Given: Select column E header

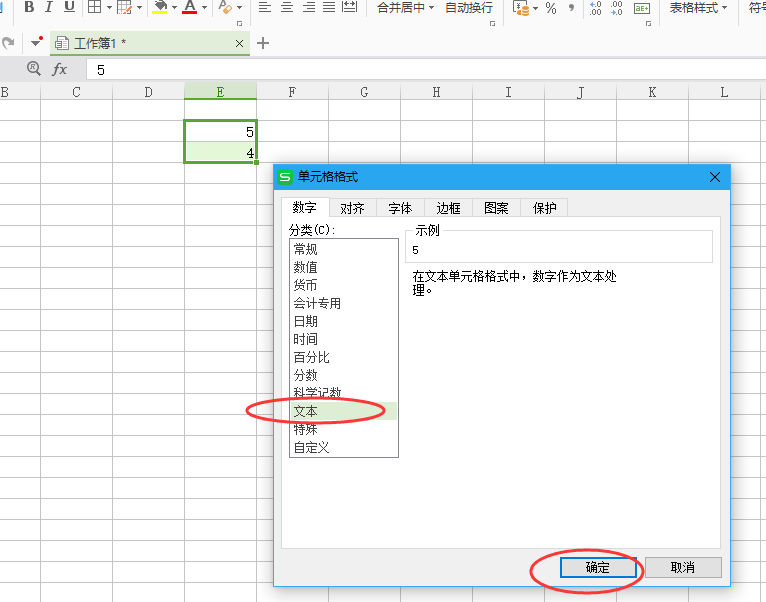Looking at the screenshot, I should [220, 92].
